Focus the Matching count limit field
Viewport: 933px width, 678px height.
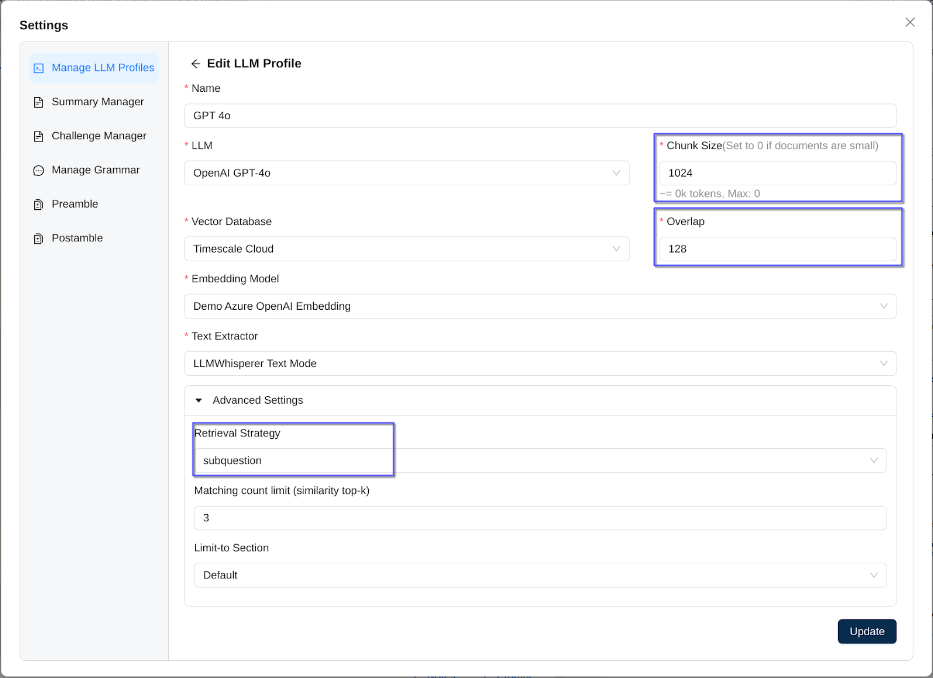pyautogui.click(x=540, y=518)
